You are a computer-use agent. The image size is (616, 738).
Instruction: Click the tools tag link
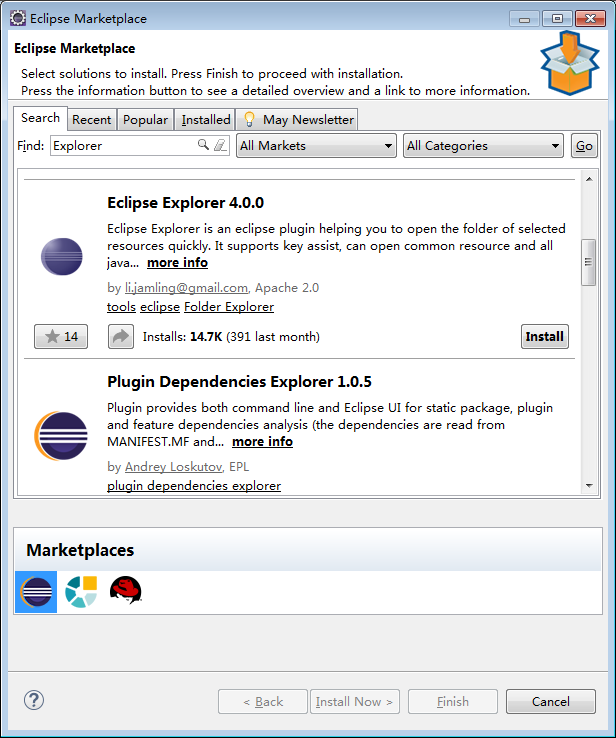pos(121,307)
